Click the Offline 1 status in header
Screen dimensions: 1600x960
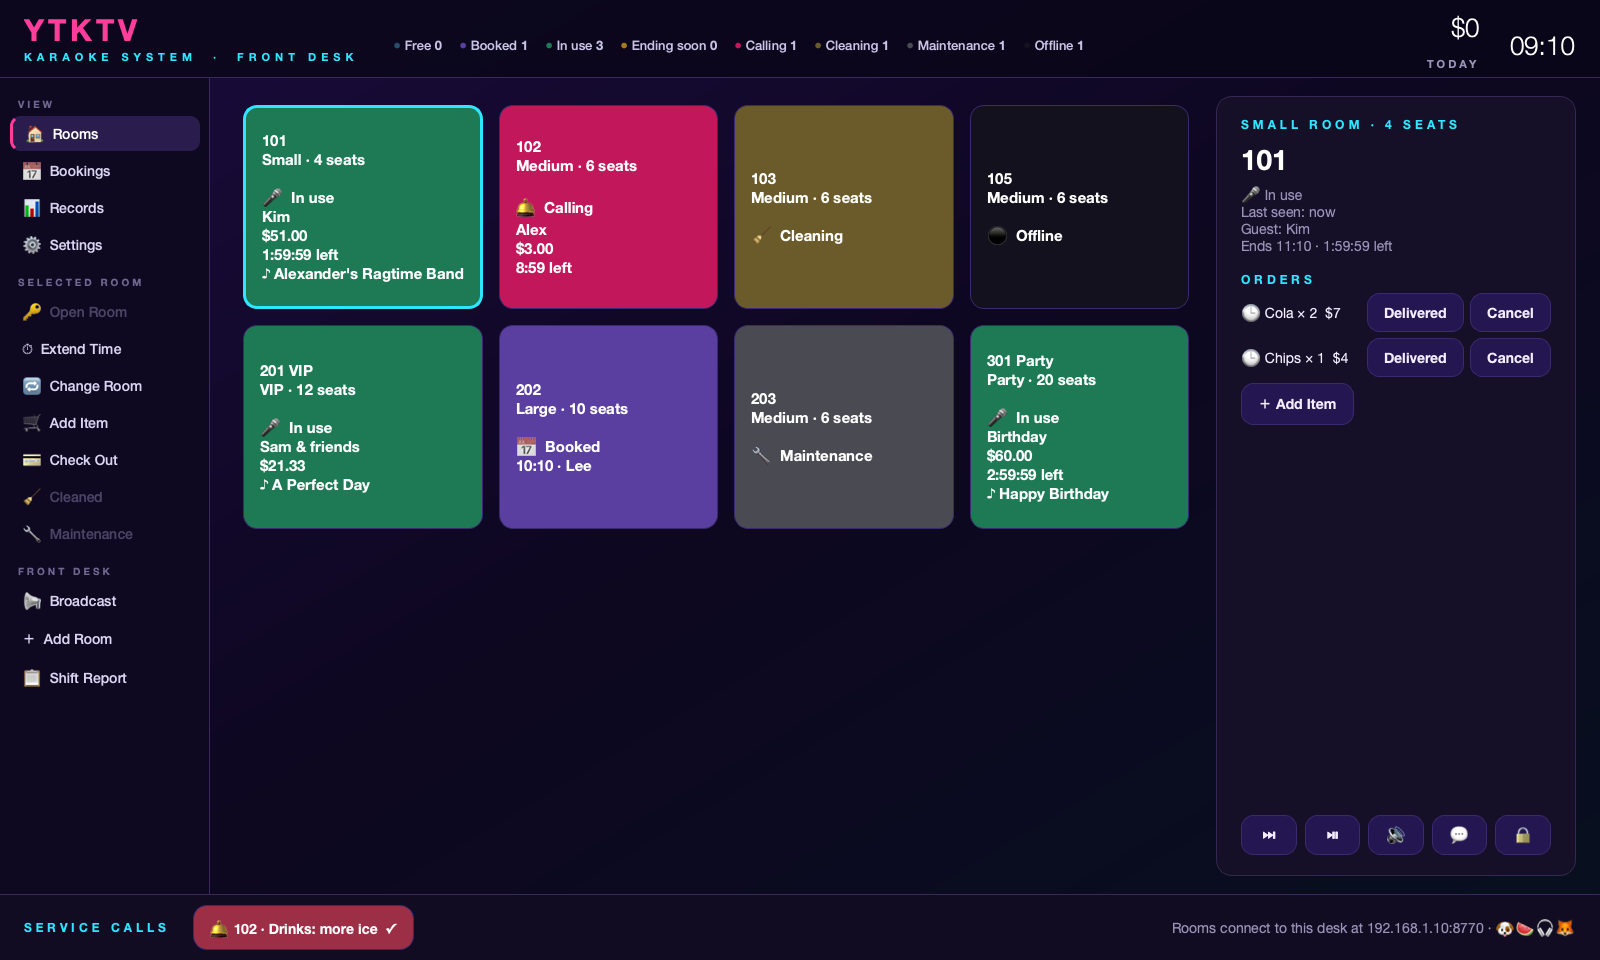click(x=1054, y=46)
